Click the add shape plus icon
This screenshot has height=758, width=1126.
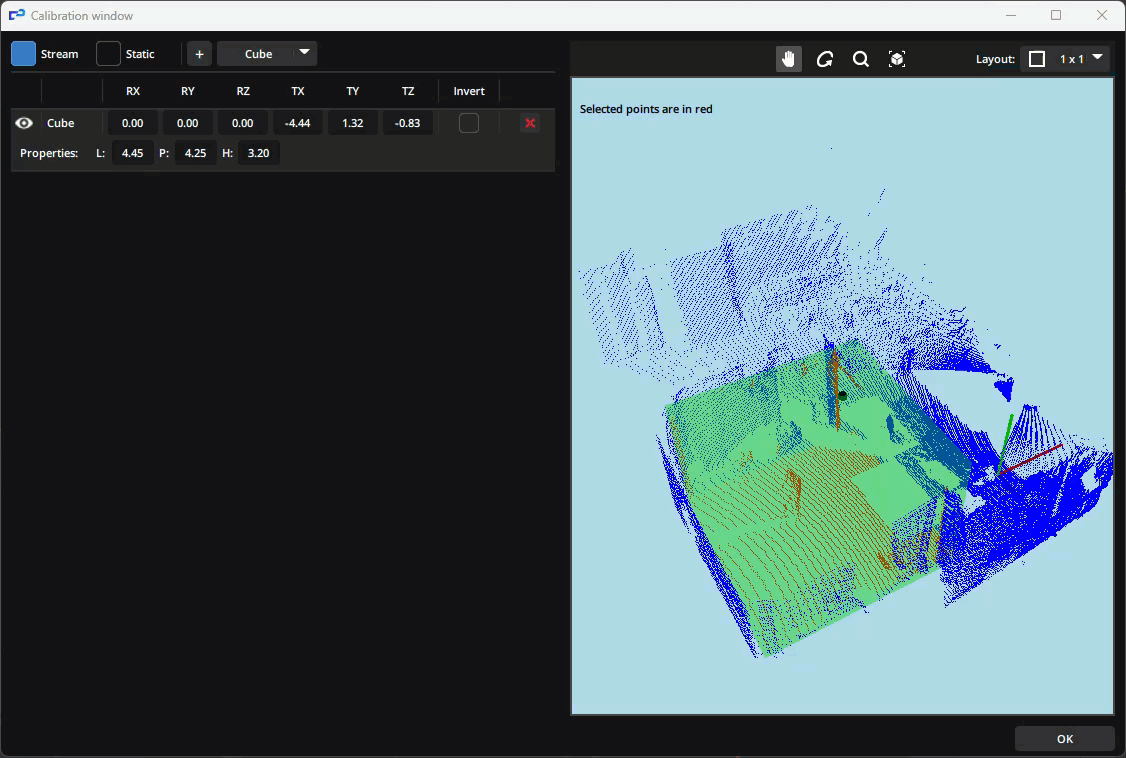(x=199, y=53)
